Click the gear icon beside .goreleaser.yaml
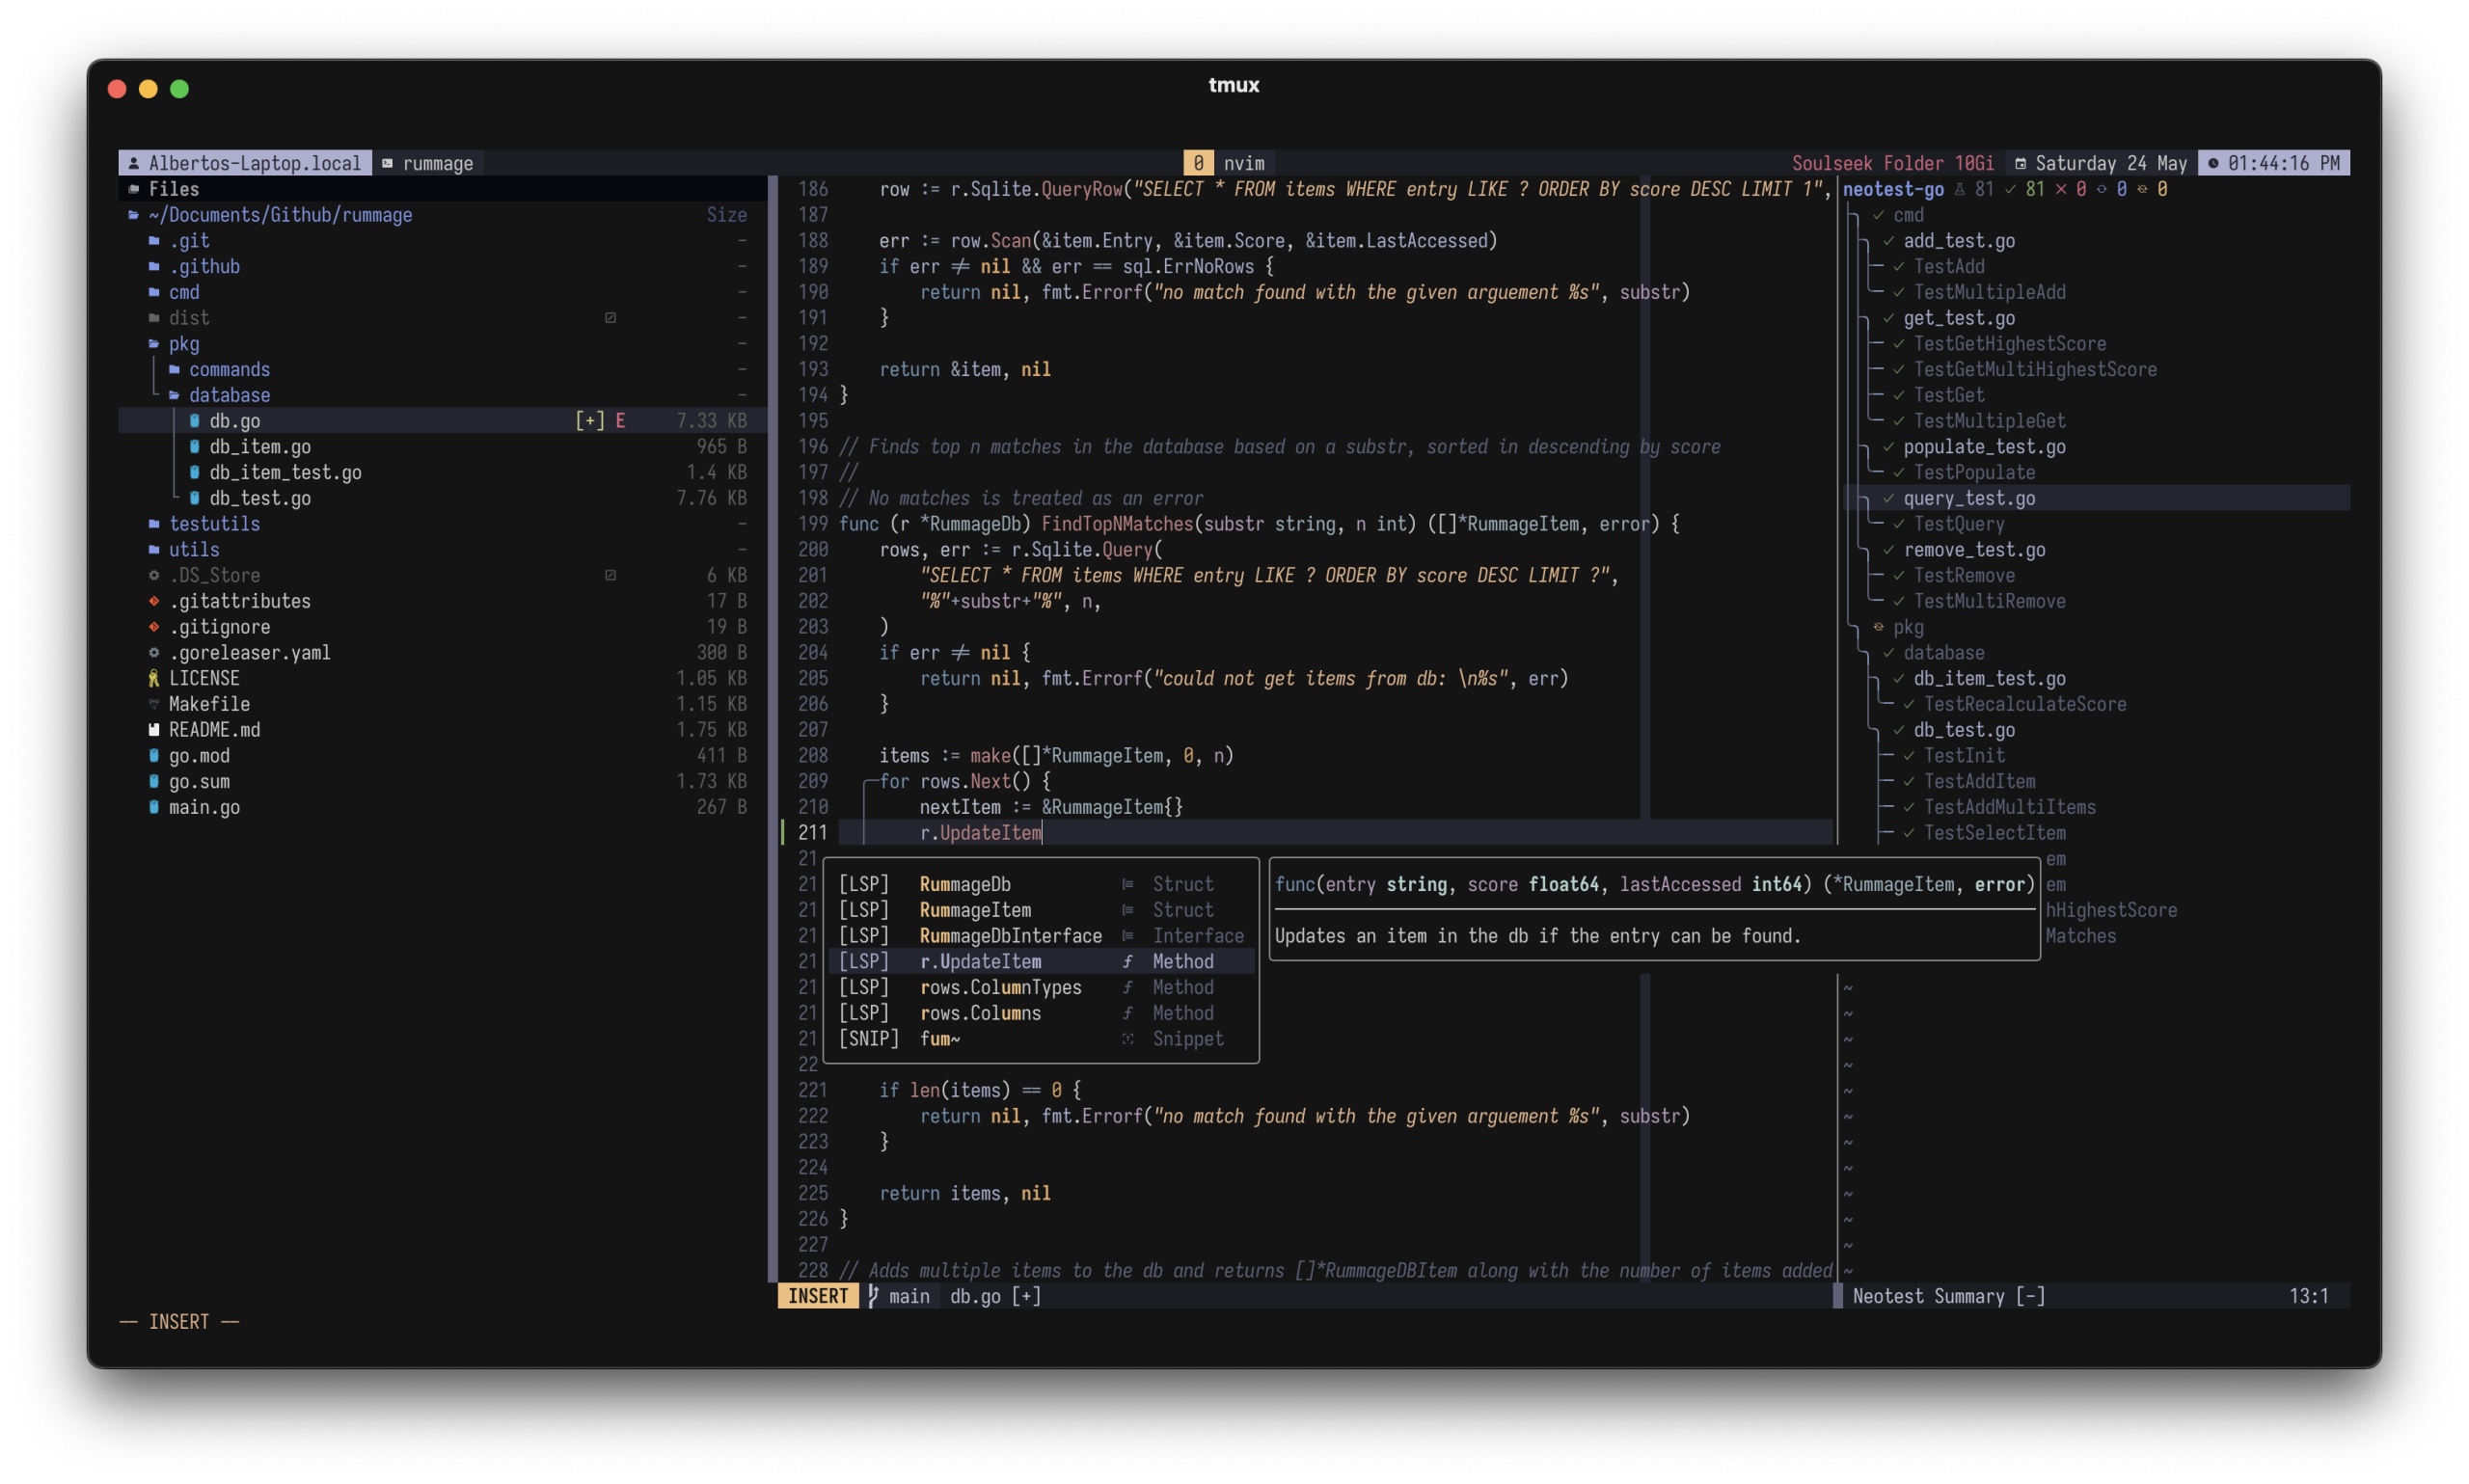 click(x=154, y=653)
